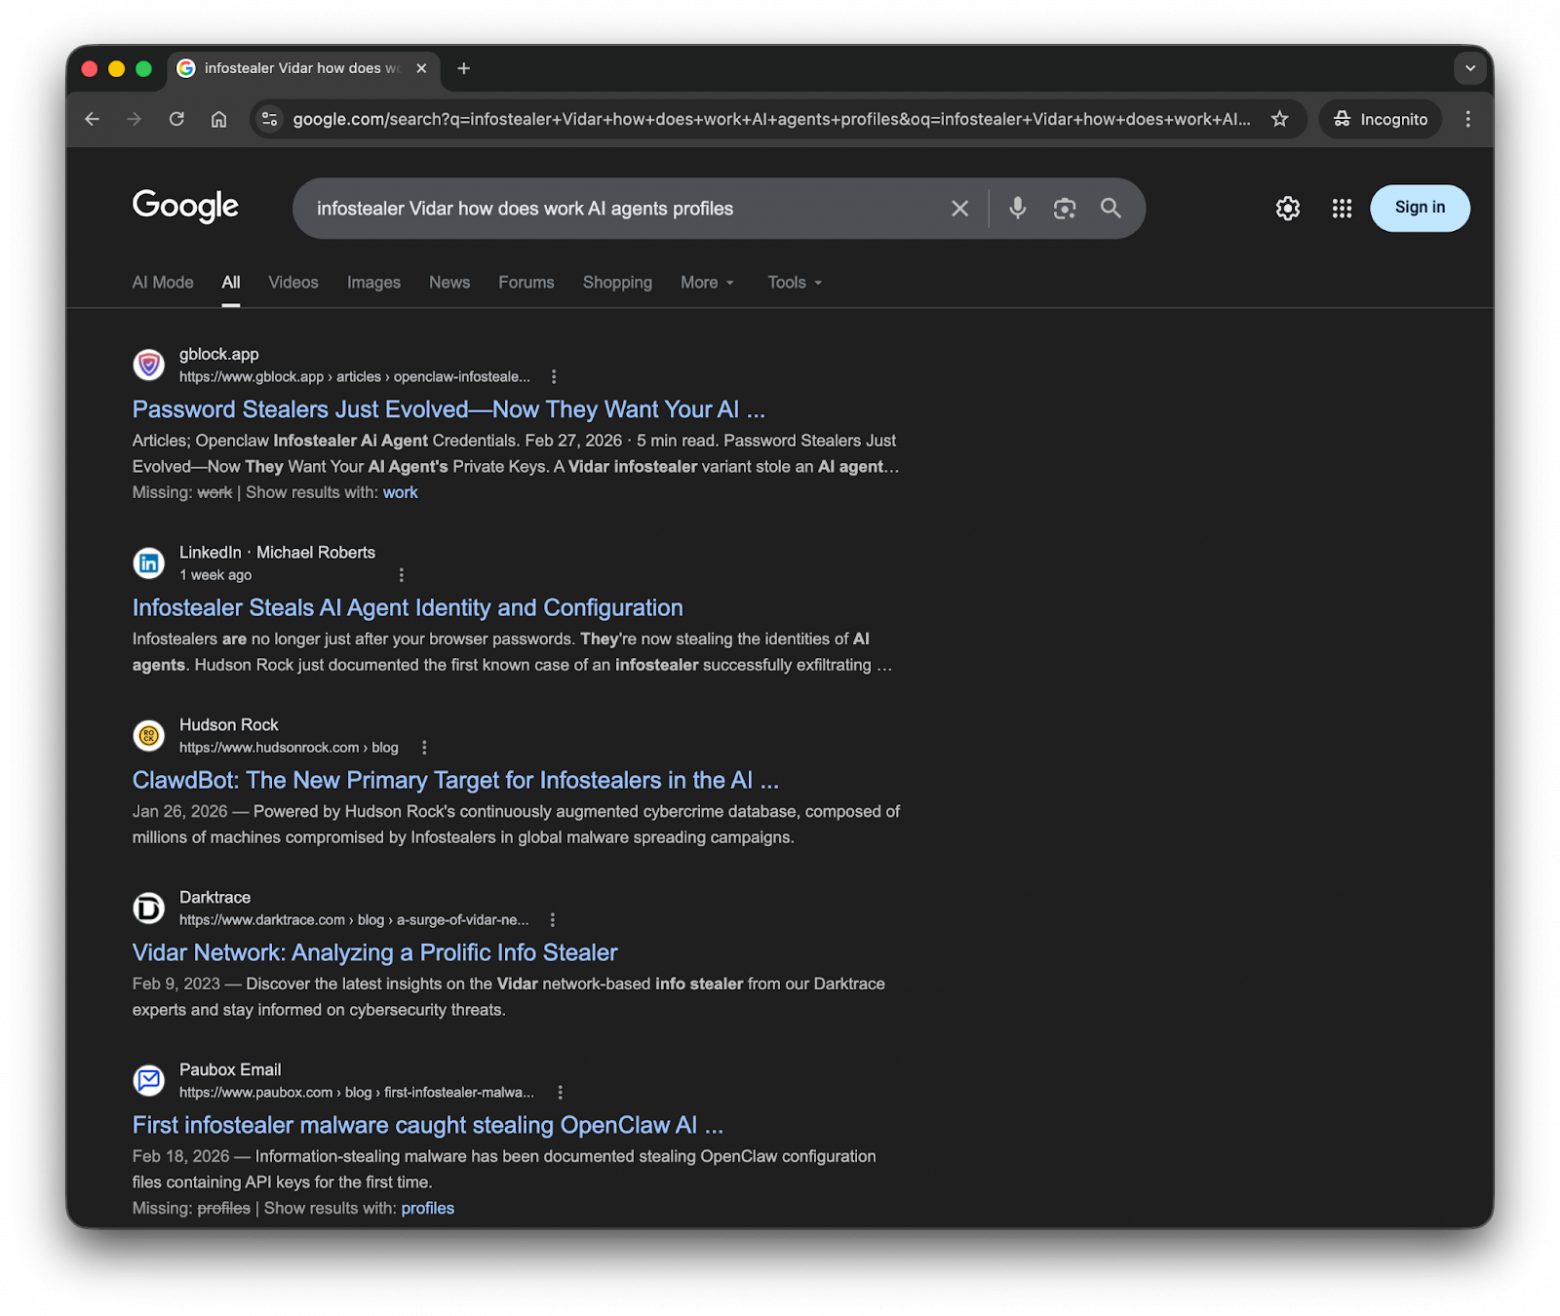Open more options for Darktrace result
Image resolution: width=1560 pixels, height=1316 pixels.
552,920
